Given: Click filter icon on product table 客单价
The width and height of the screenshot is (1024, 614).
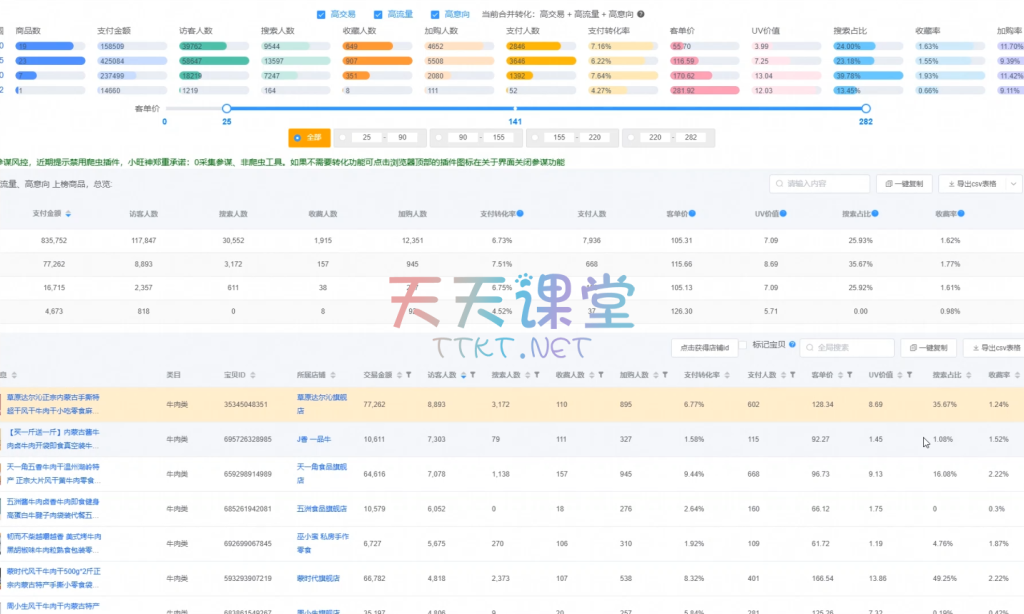Looking at the screenshot, I should (848, 375).
